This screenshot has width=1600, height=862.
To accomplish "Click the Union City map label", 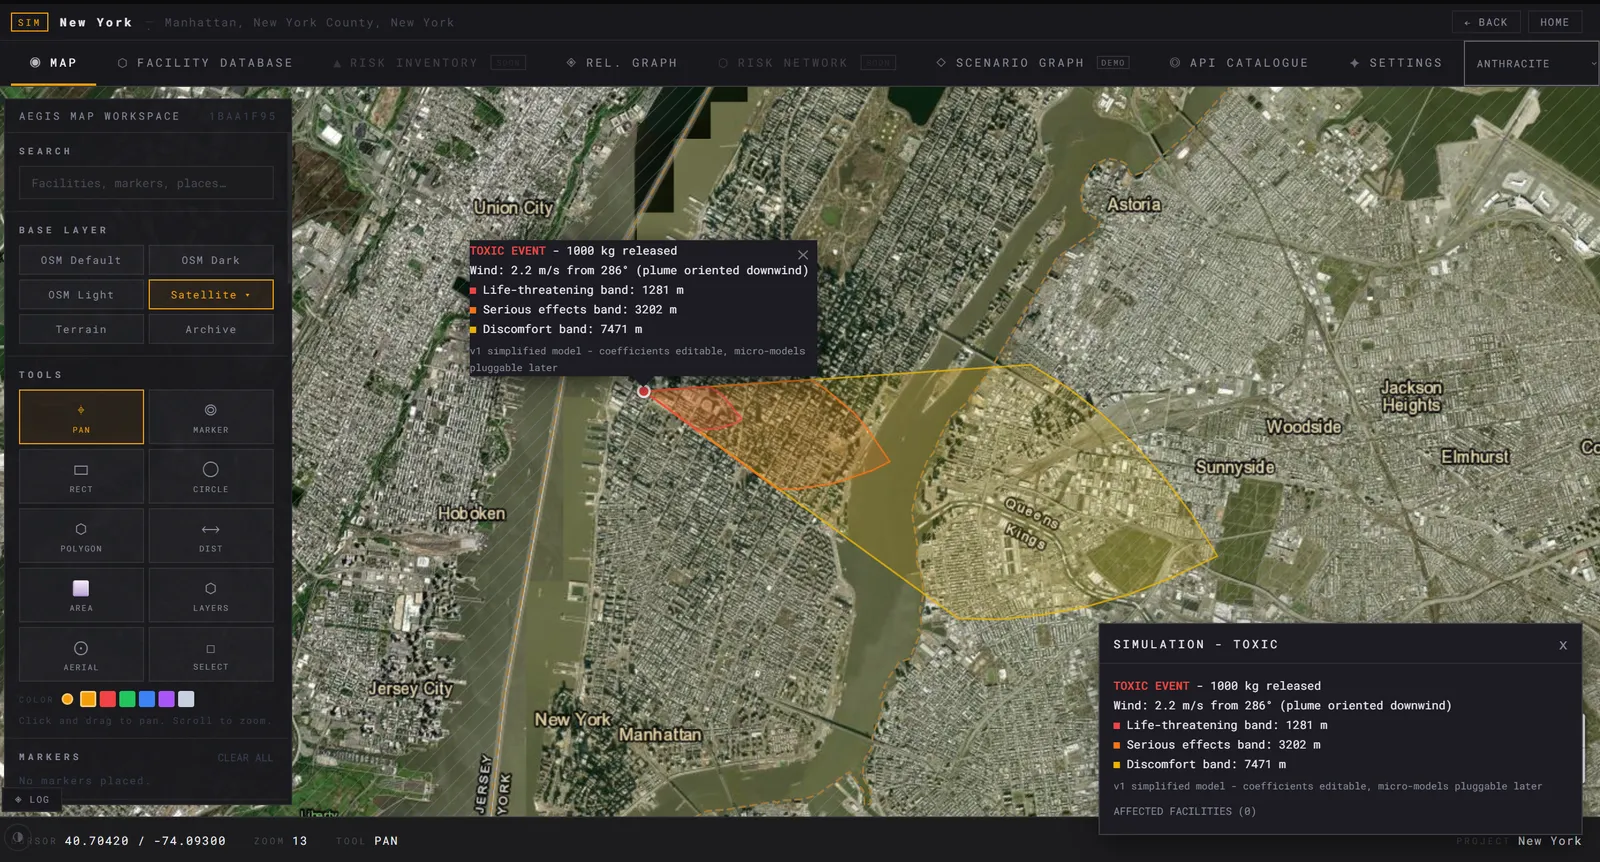I will (x=513, y=208).
